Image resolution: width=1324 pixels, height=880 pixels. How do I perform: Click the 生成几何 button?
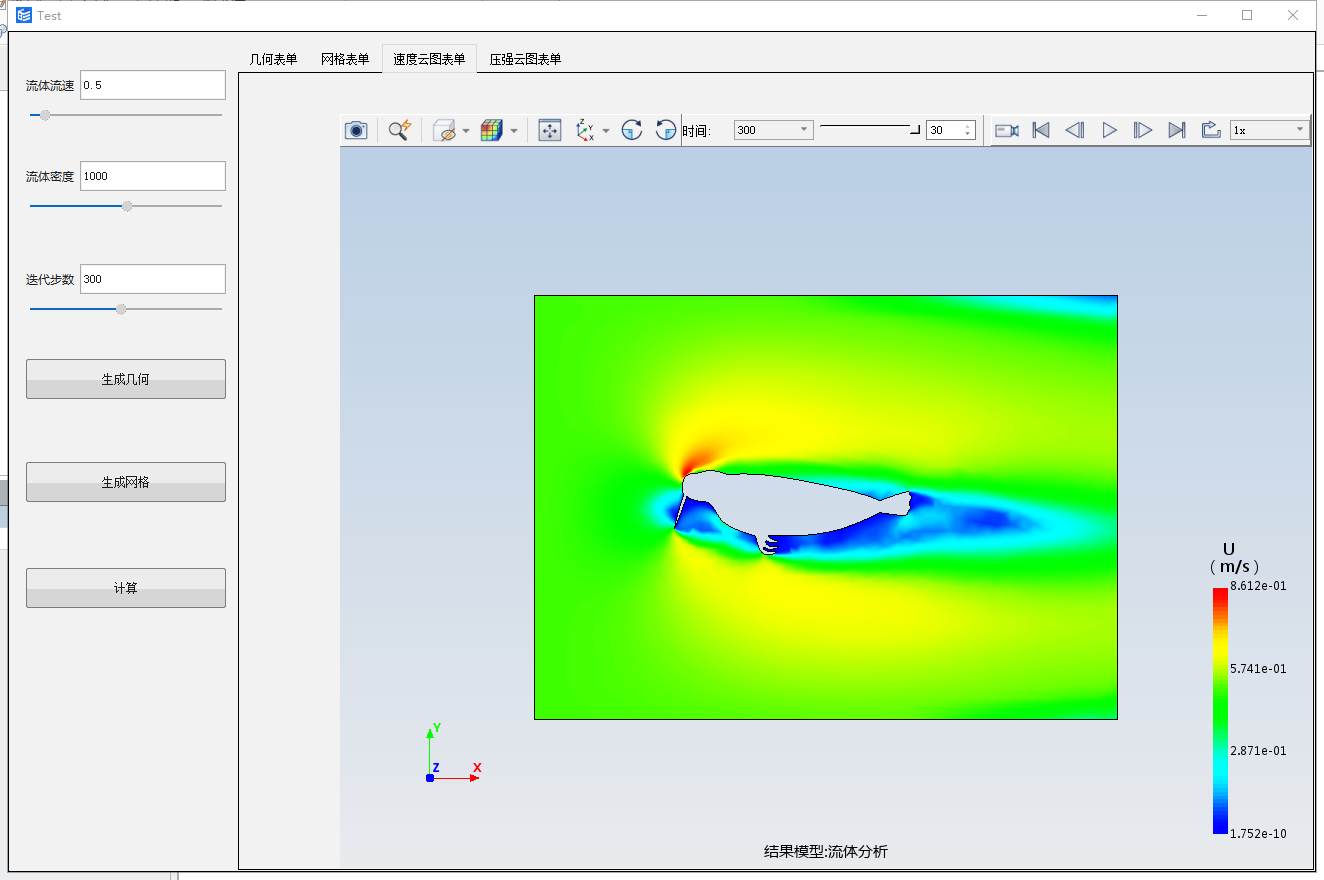(126, 379)
